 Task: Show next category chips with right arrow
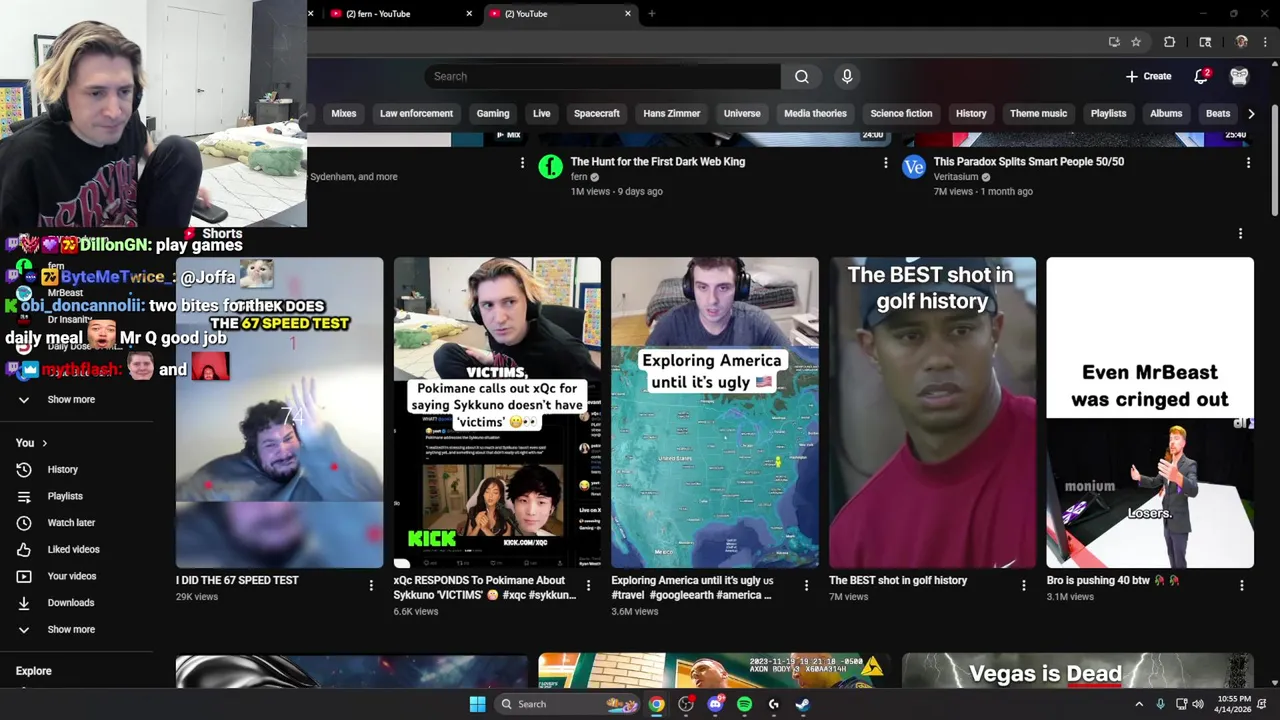1251,113
